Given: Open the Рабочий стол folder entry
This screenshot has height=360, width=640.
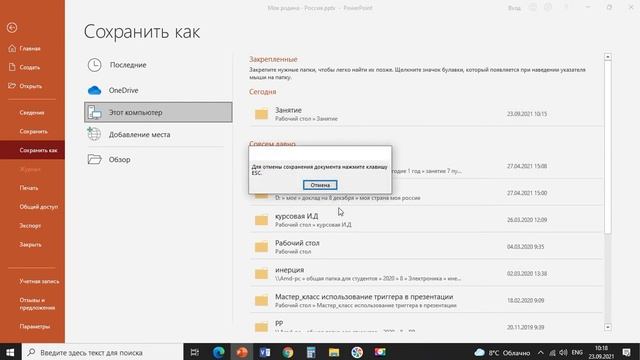Looking at the screenshot, I should tap(426, 247).
